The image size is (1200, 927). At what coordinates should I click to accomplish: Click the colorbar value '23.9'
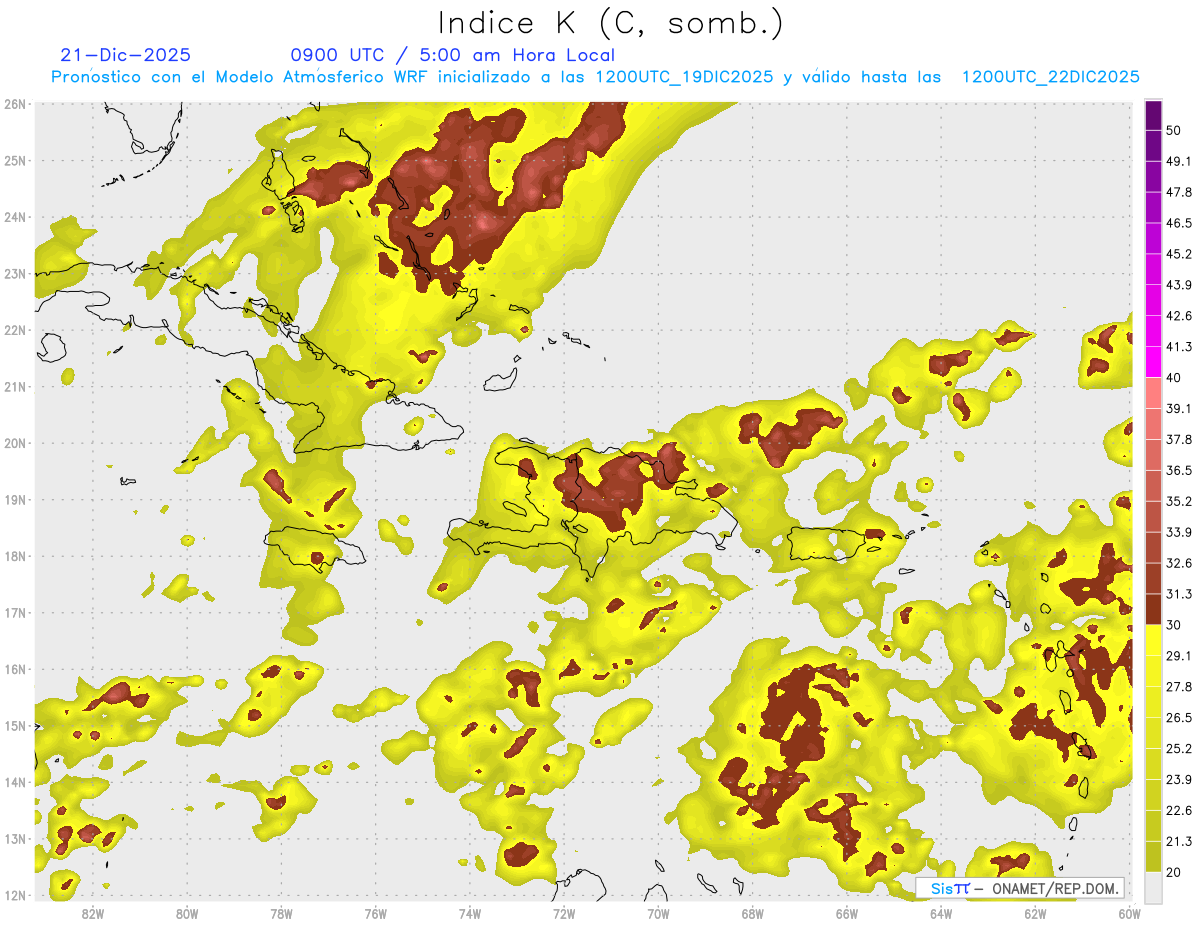[x=1178, y=780]
